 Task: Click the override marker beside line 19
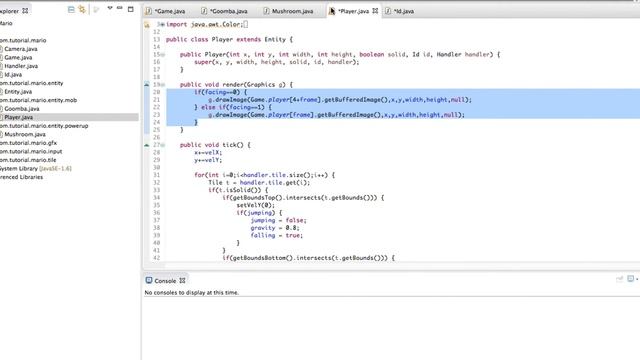(x=147, y=84)
